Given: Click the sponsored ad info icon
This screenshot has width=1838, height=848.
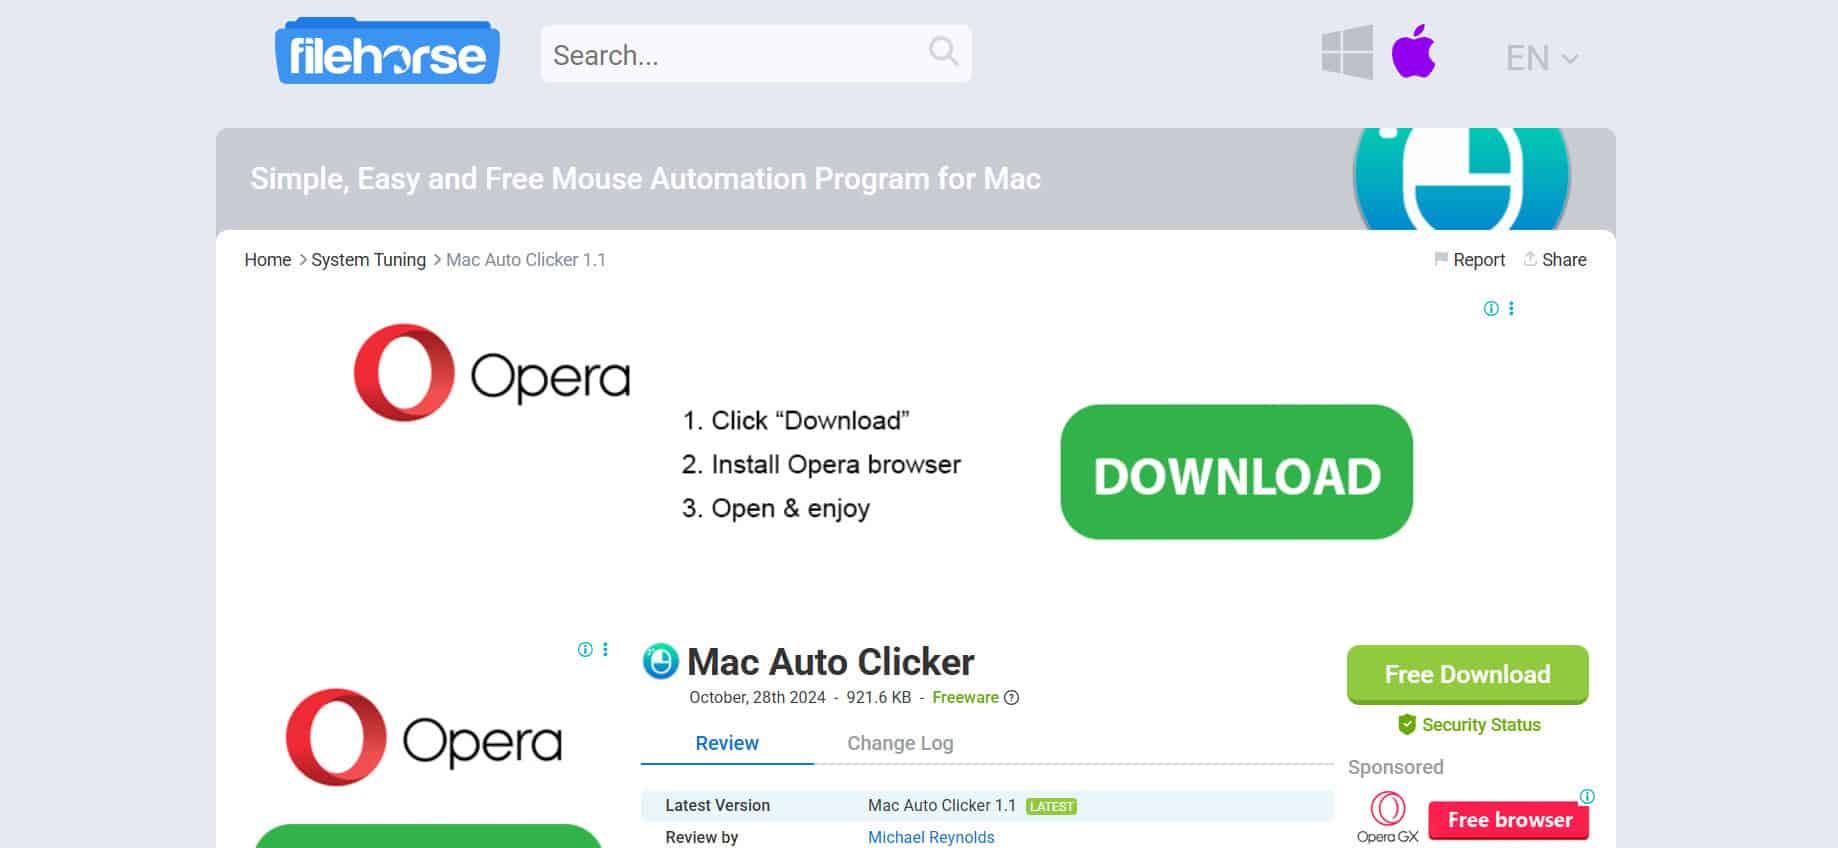Looking at the screenshot, I should (1587, 797).
